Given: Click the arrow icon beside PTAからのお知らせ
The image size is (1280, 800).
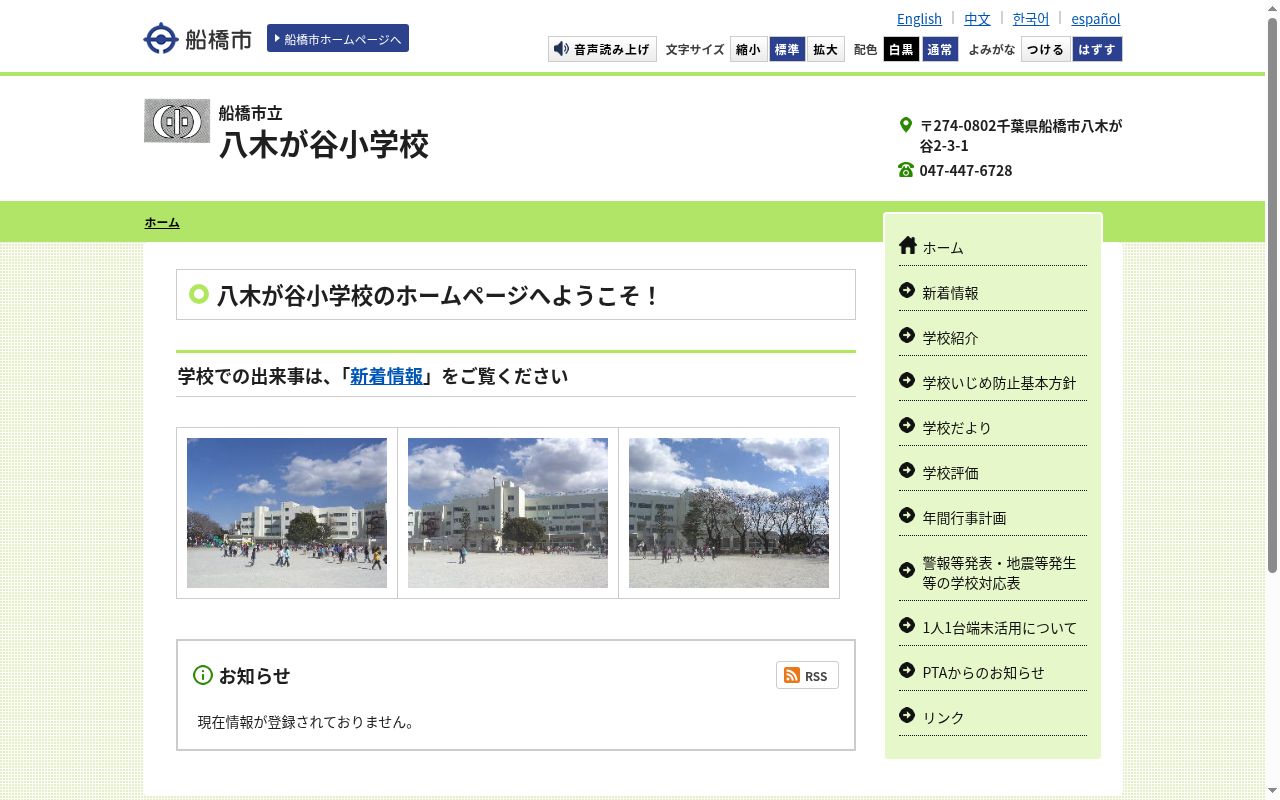Looking at the screenshot, I should (x=907, y=670).
